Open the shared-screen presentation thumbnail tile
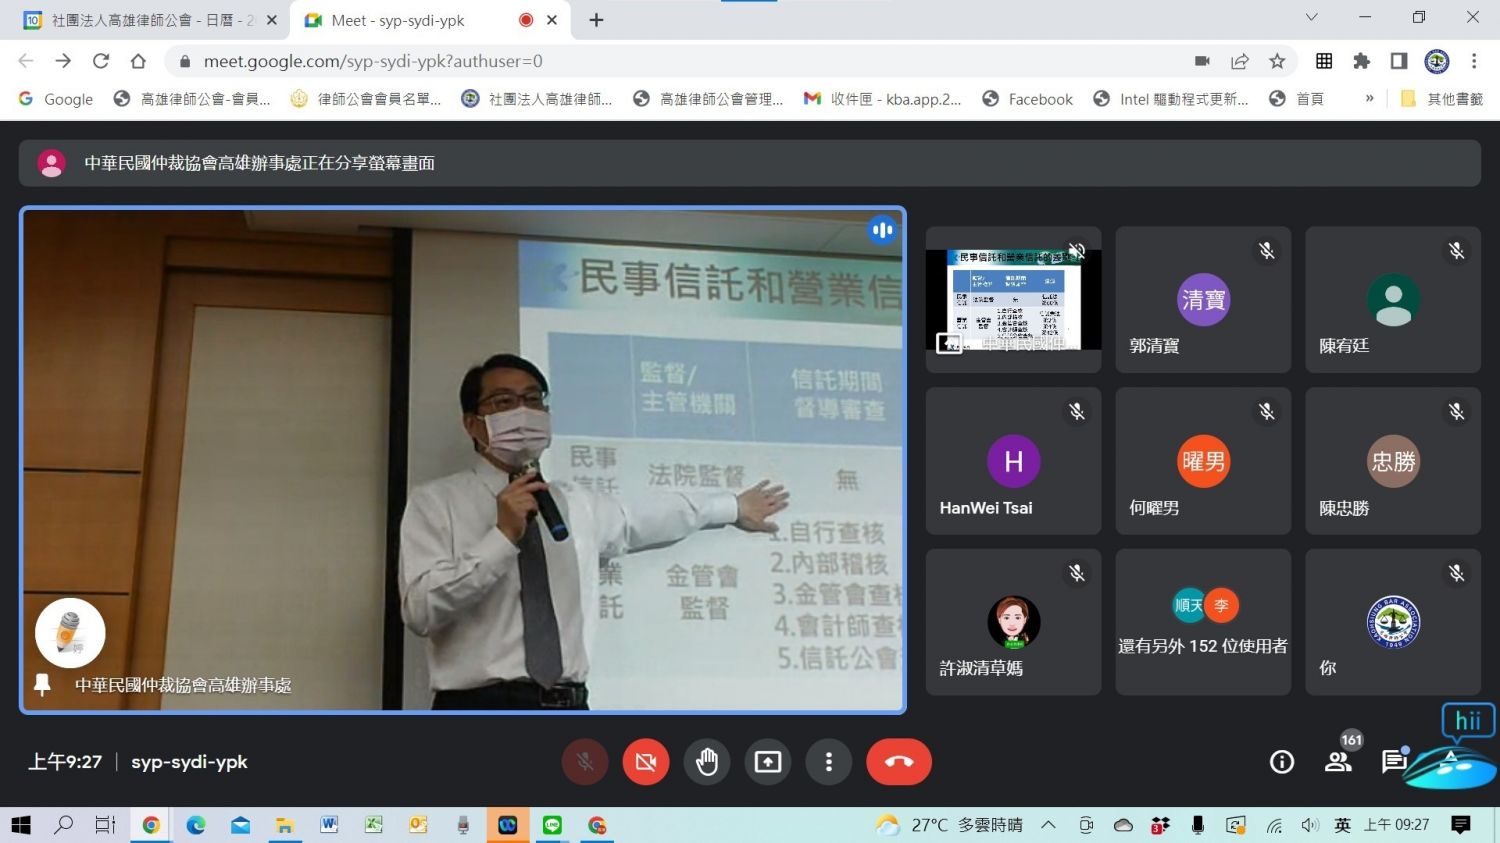The image size is (1500, 843). pos(1013,300)
